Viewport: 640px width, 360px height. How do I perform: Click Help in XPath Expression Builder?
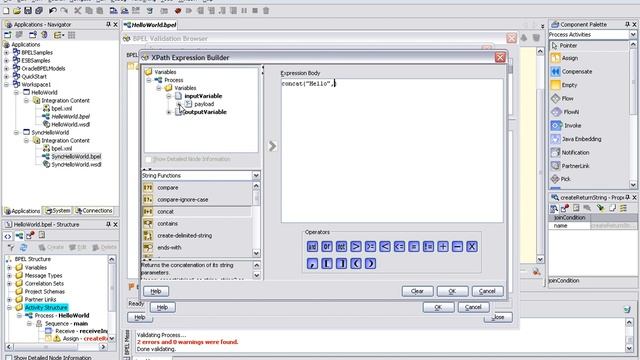click(156, 291)
